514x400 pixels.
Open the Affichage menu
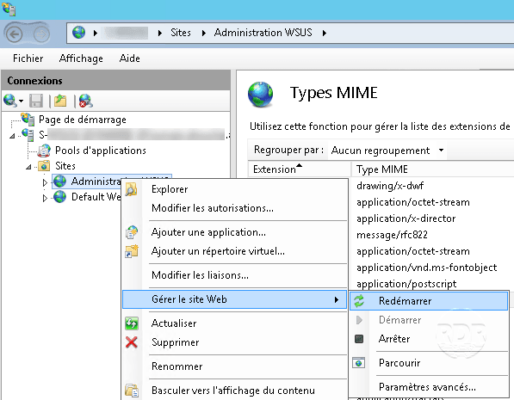tap(81, 58)
